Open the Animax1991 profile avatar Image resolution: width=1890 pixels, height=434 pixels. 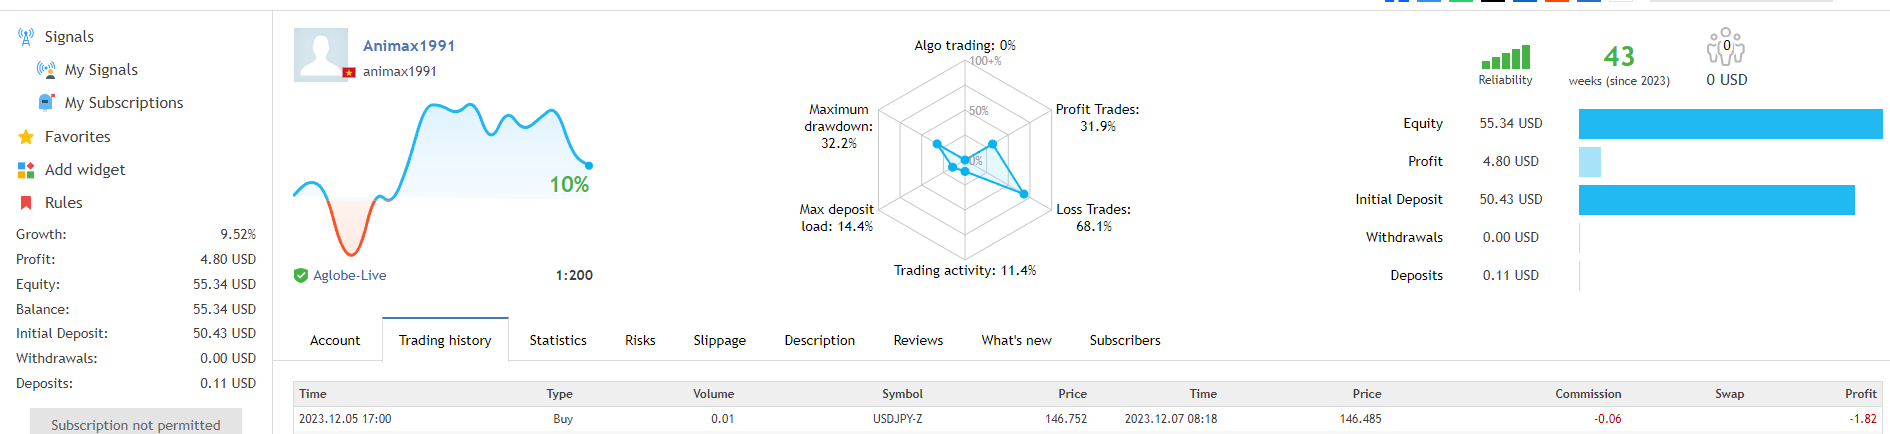click(x=321, y=54)
